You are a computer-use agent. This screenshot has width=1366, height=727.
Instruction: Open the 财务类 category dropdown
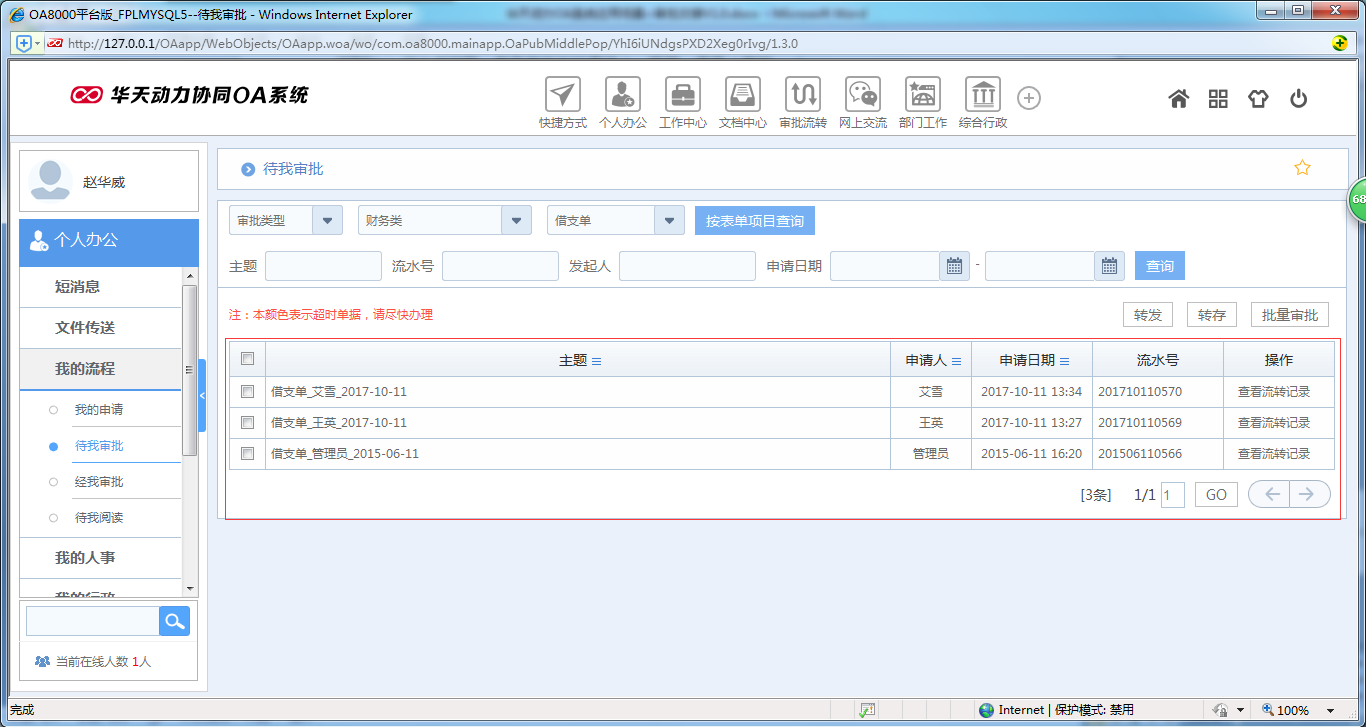click(x=516, y=221)
